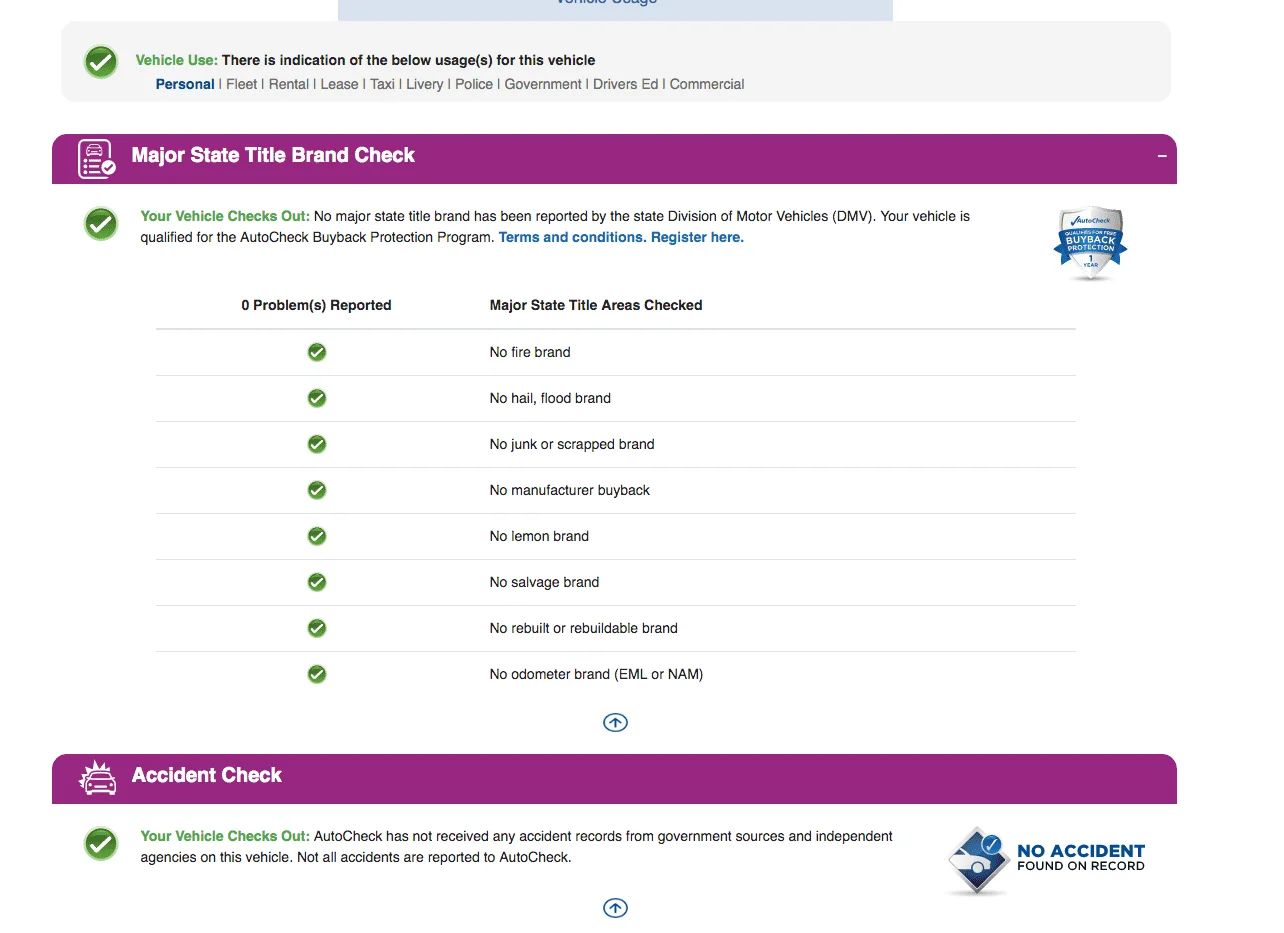
Task: Collapse the Major State Title Brand Check section
Action: tap(1162, 156)
